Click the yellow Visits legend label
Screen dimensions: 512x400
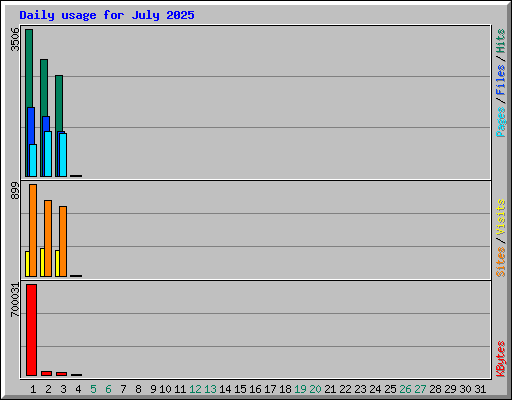[x=500, y=218]
